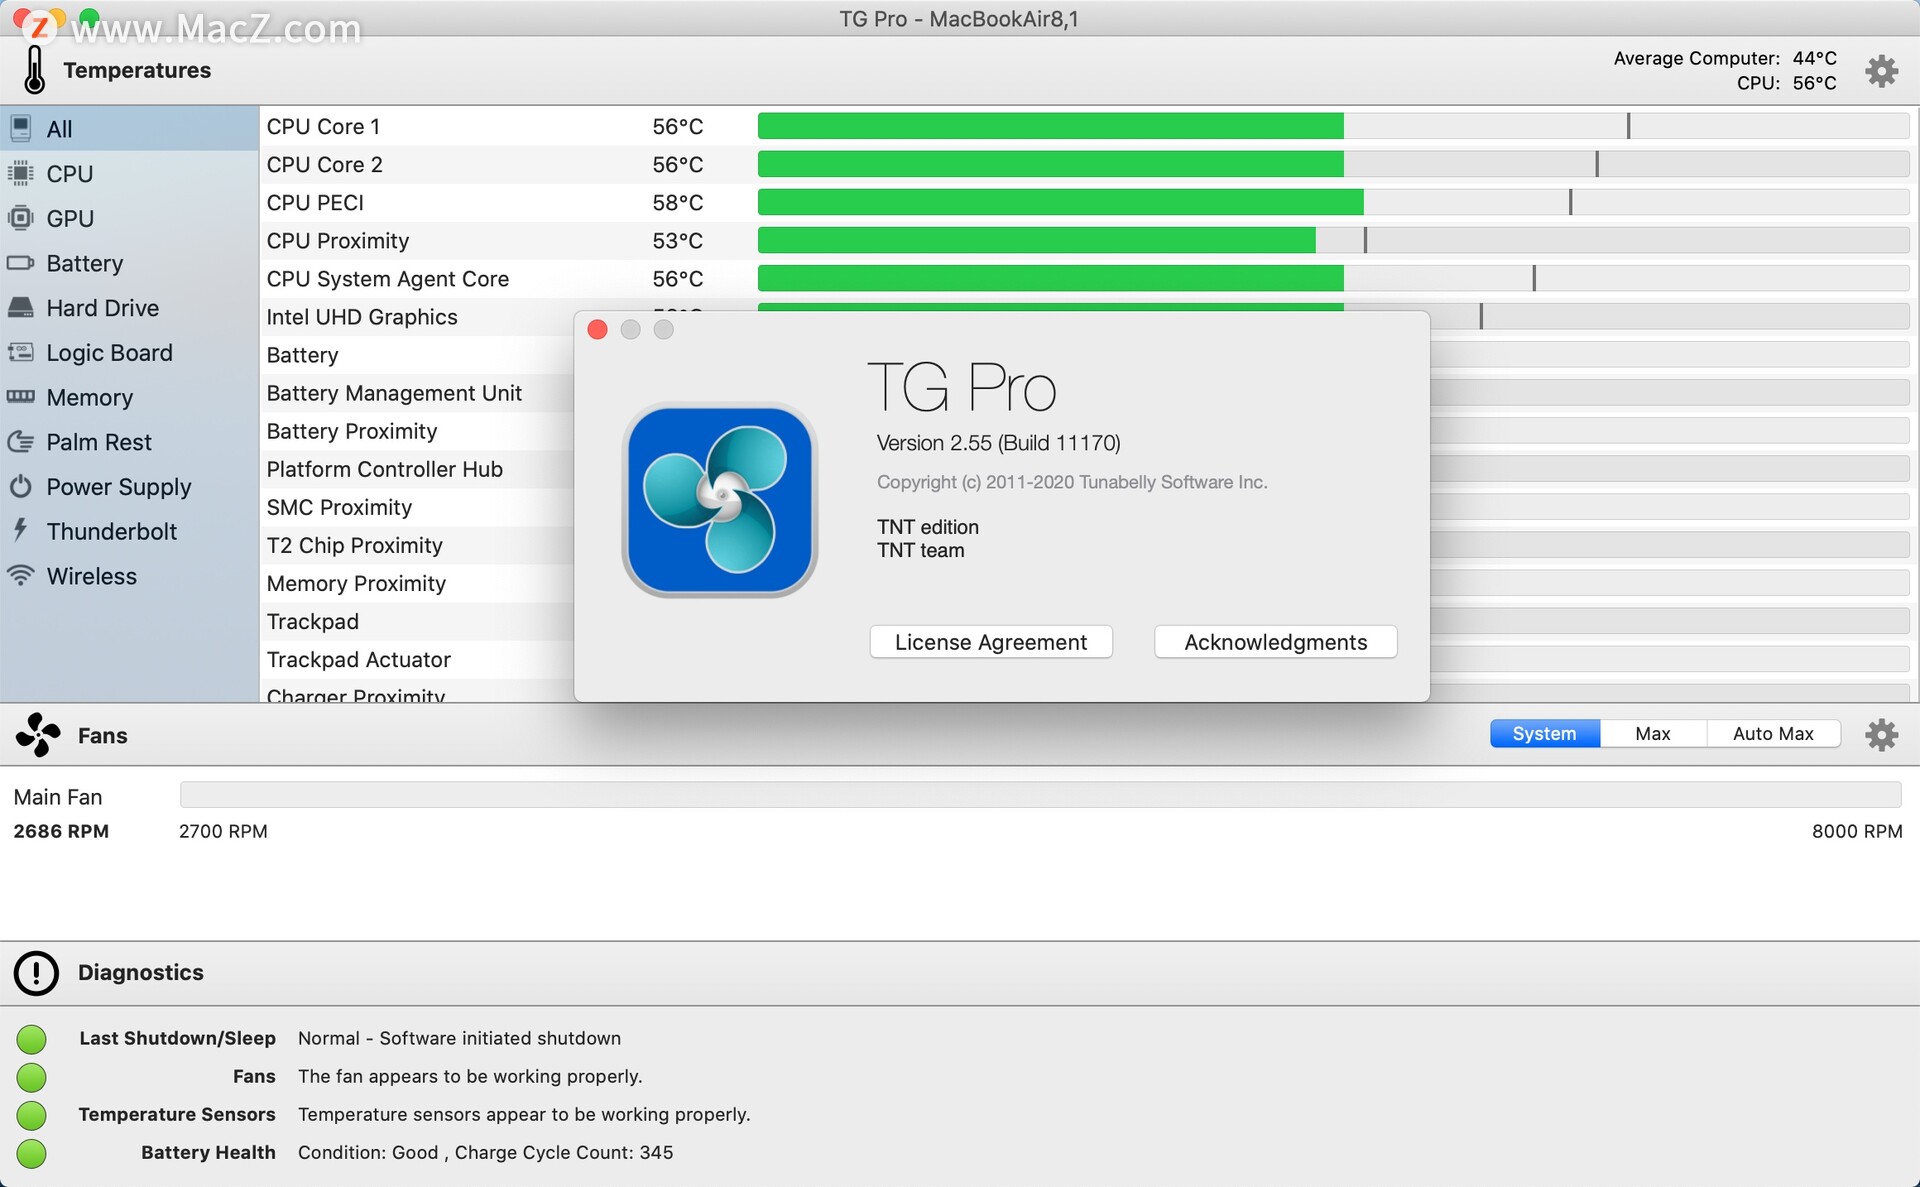Switch fan mode to System
The image size is (1920, 1187).
tap(1544, 733)
